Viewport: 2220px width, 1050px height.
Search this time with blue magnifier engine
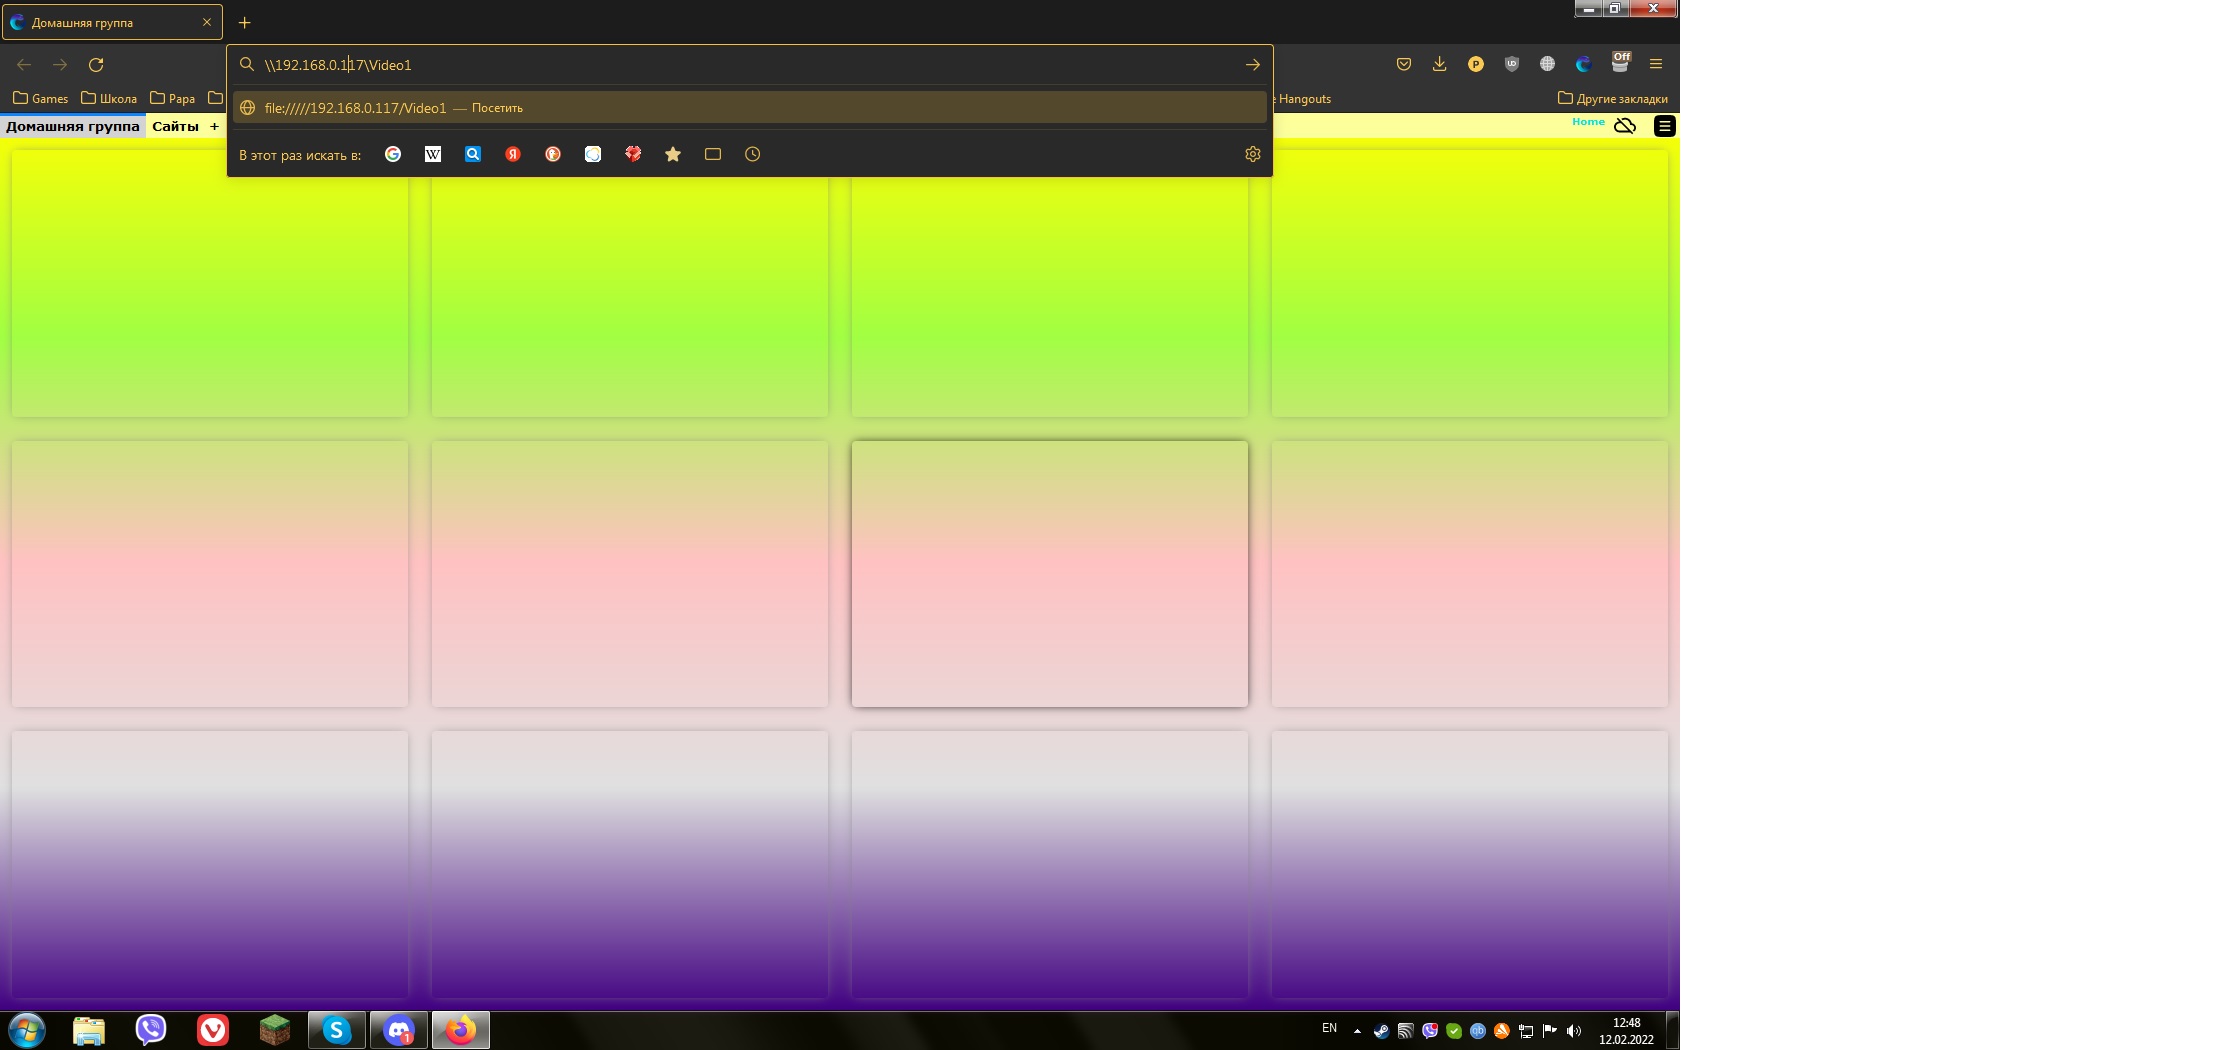tap(473, 154)
